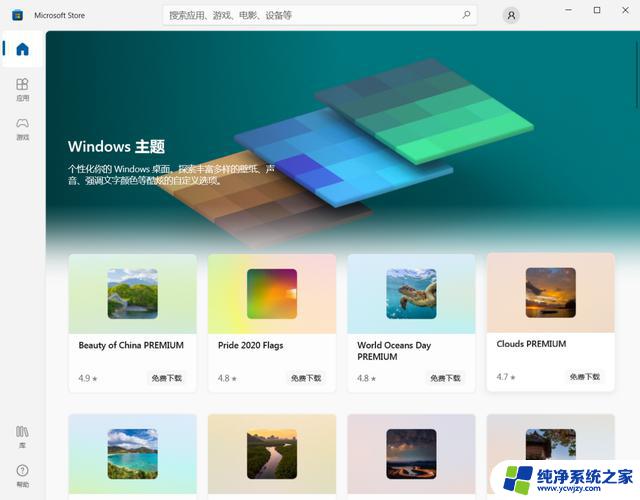Click the Beauty of China PREMIUM title
This screenshot has width=640, height=500.
point(131,345)
